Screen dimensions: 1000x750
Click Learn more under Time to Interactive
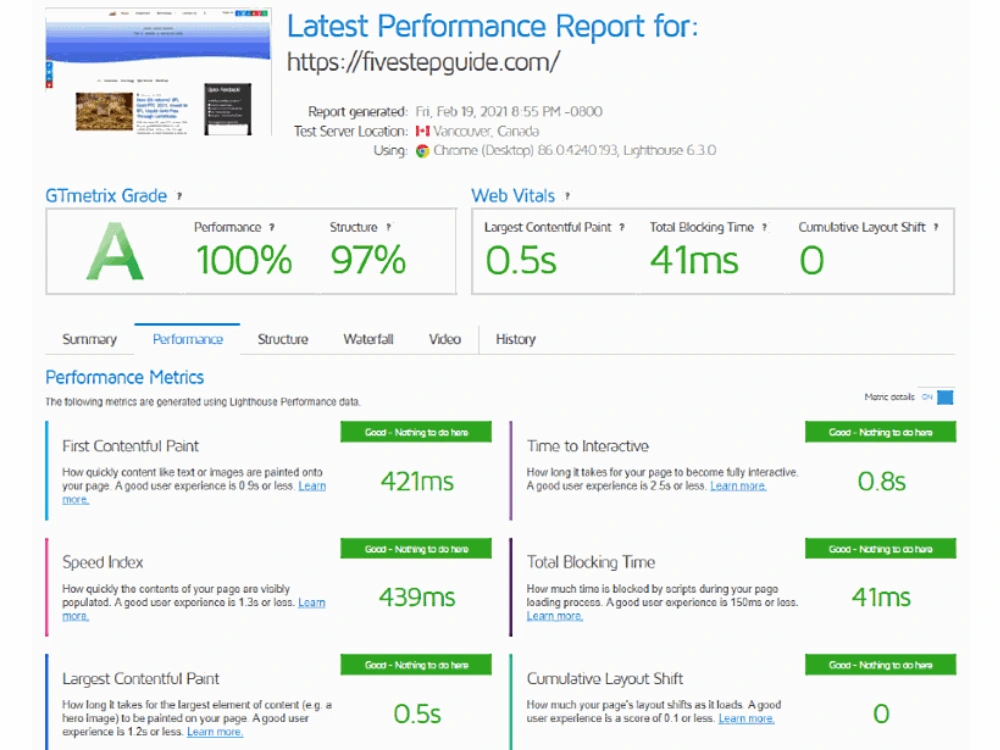pyautogui.click(x=737, y=485)
